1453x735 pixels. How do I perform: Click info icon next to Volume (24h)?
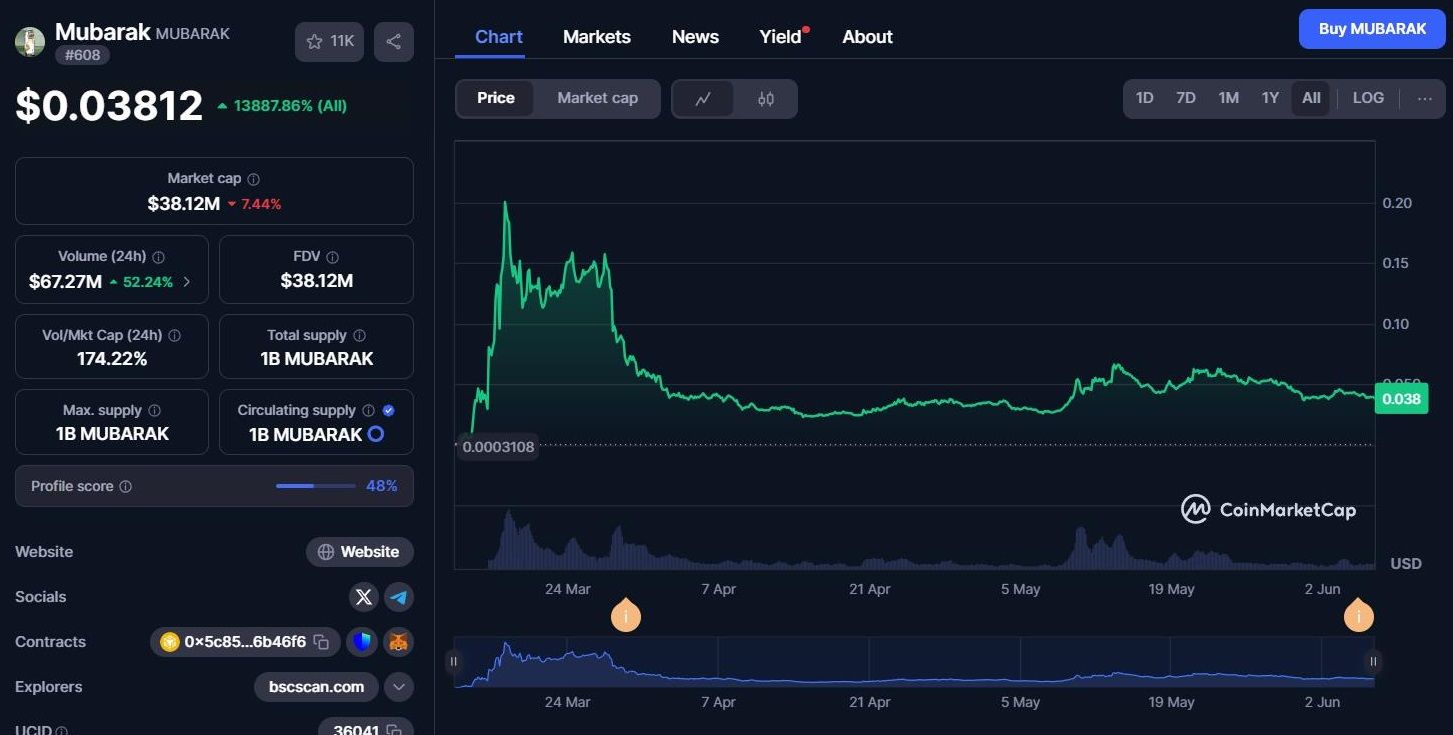tap(159, 257)
